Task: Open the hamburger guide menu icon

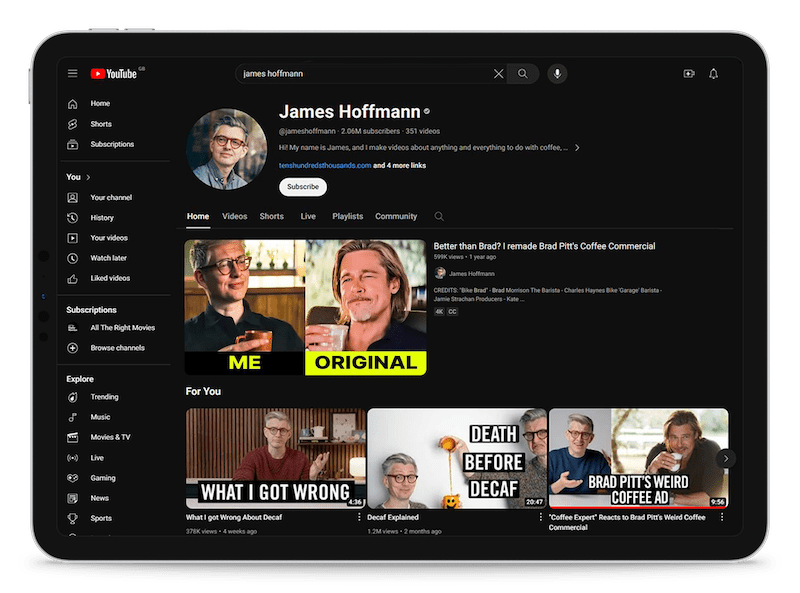Action: coord(71,72)
